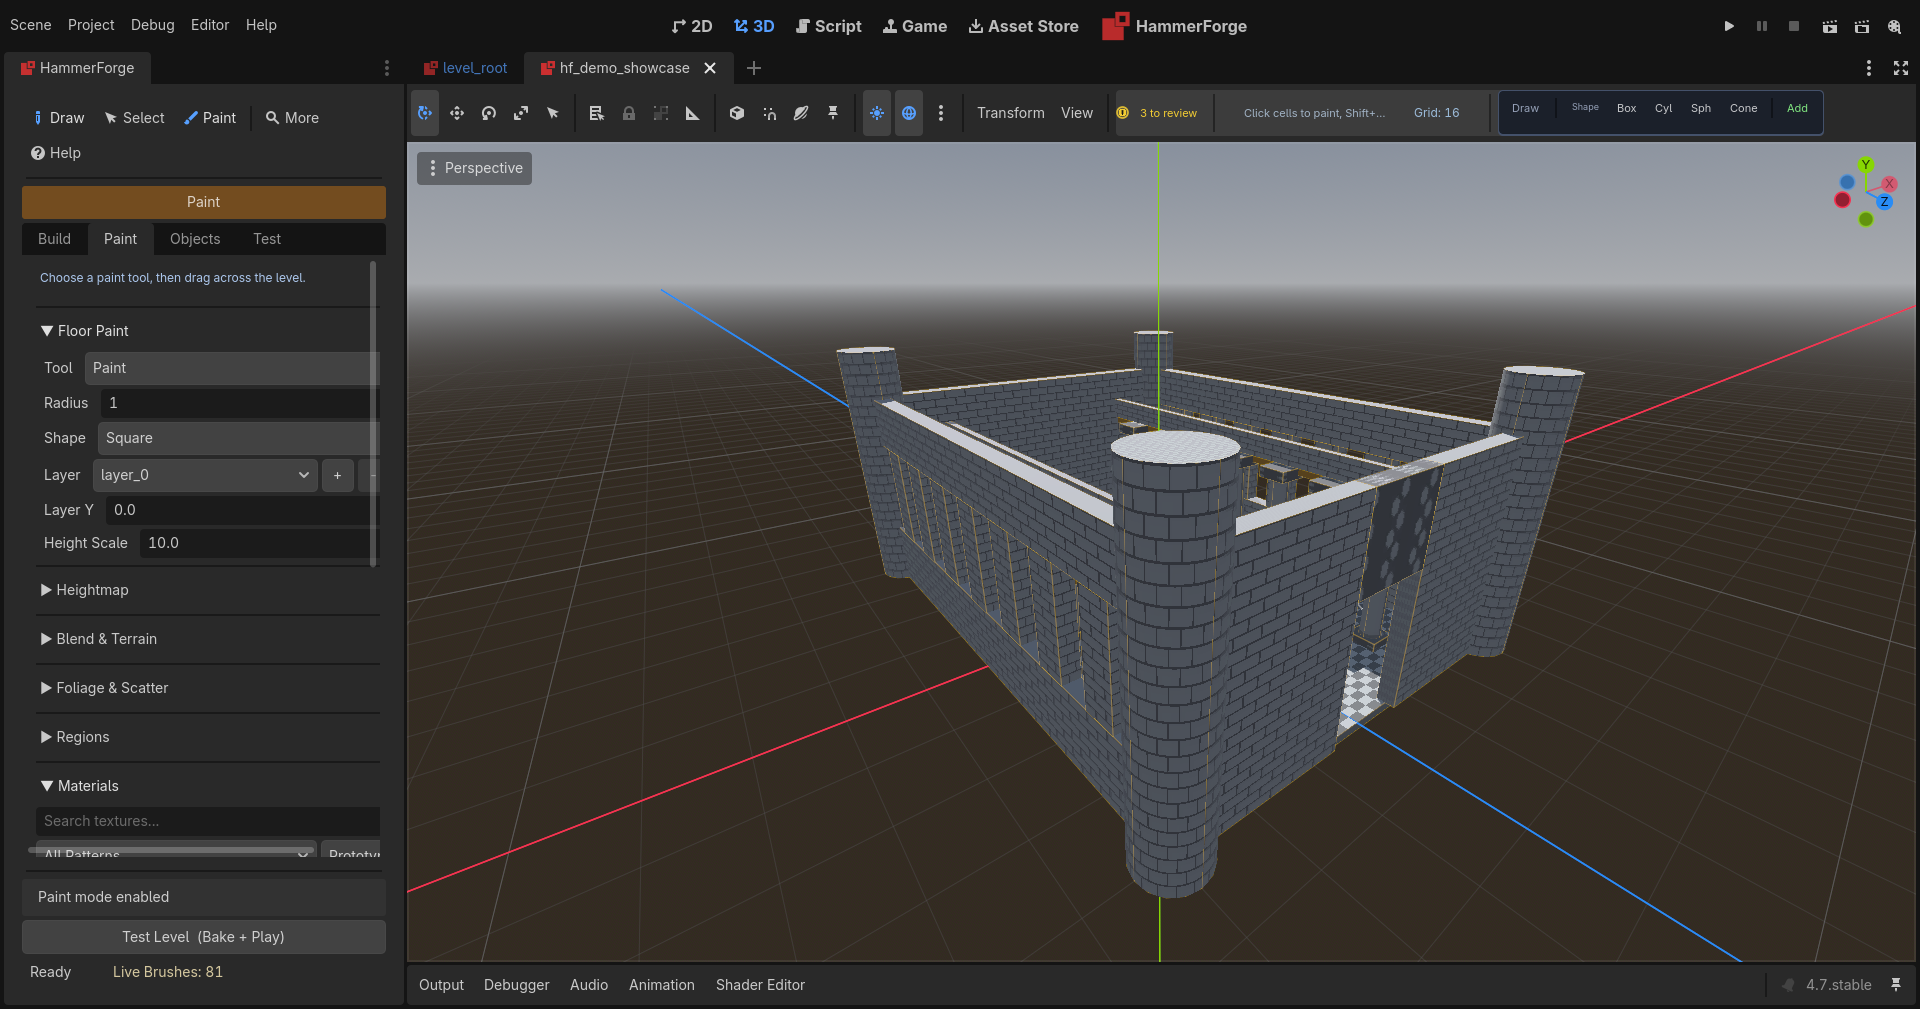Open the sun/environment settings dots menu
Viewport: 1920px width, 1009px height.
[x=941, y=113]
